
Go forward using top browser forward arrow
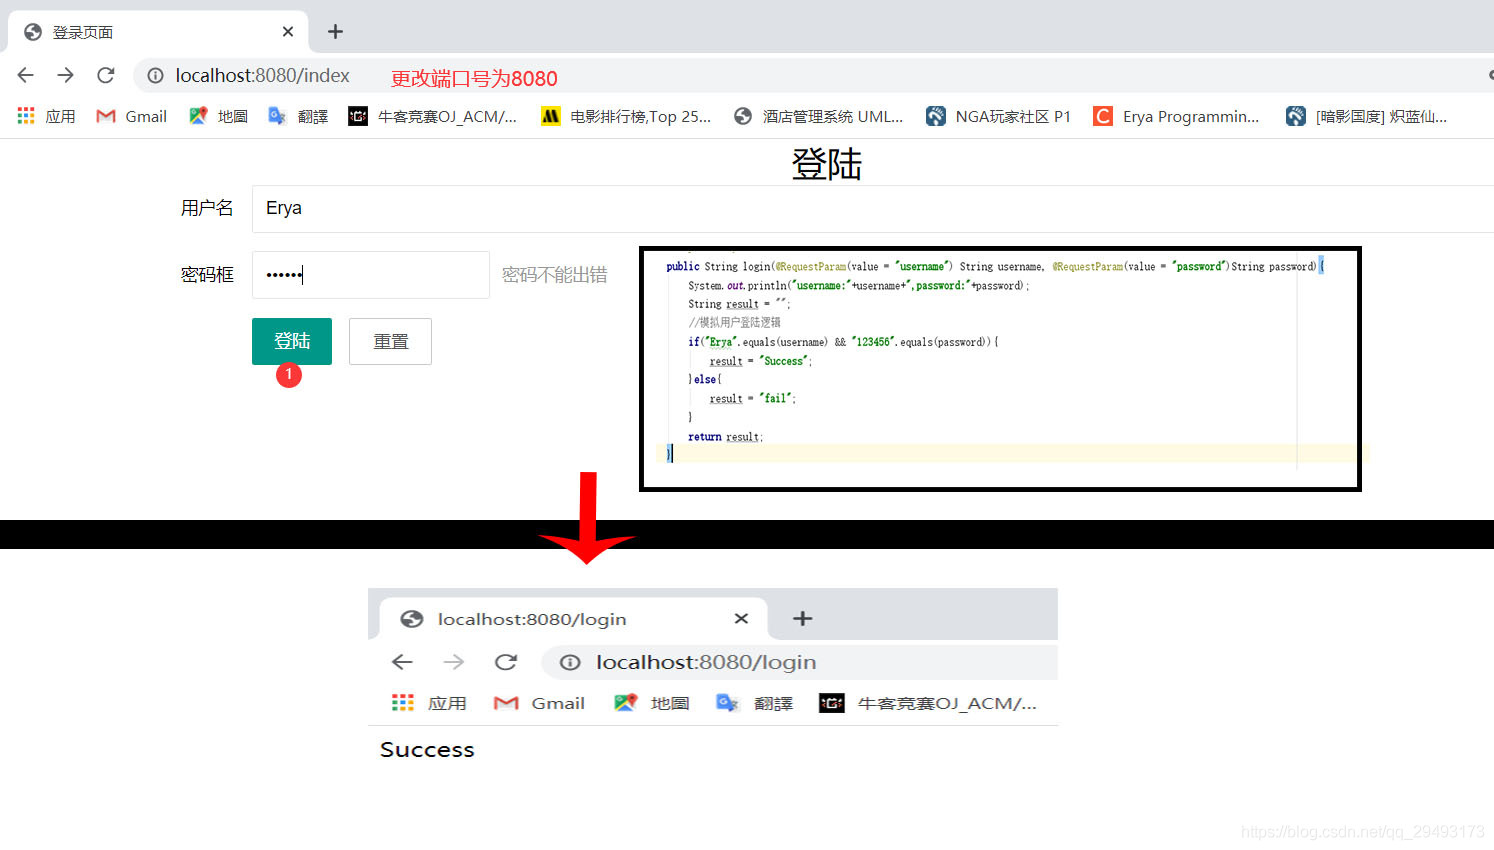click(x=66, y=75)
